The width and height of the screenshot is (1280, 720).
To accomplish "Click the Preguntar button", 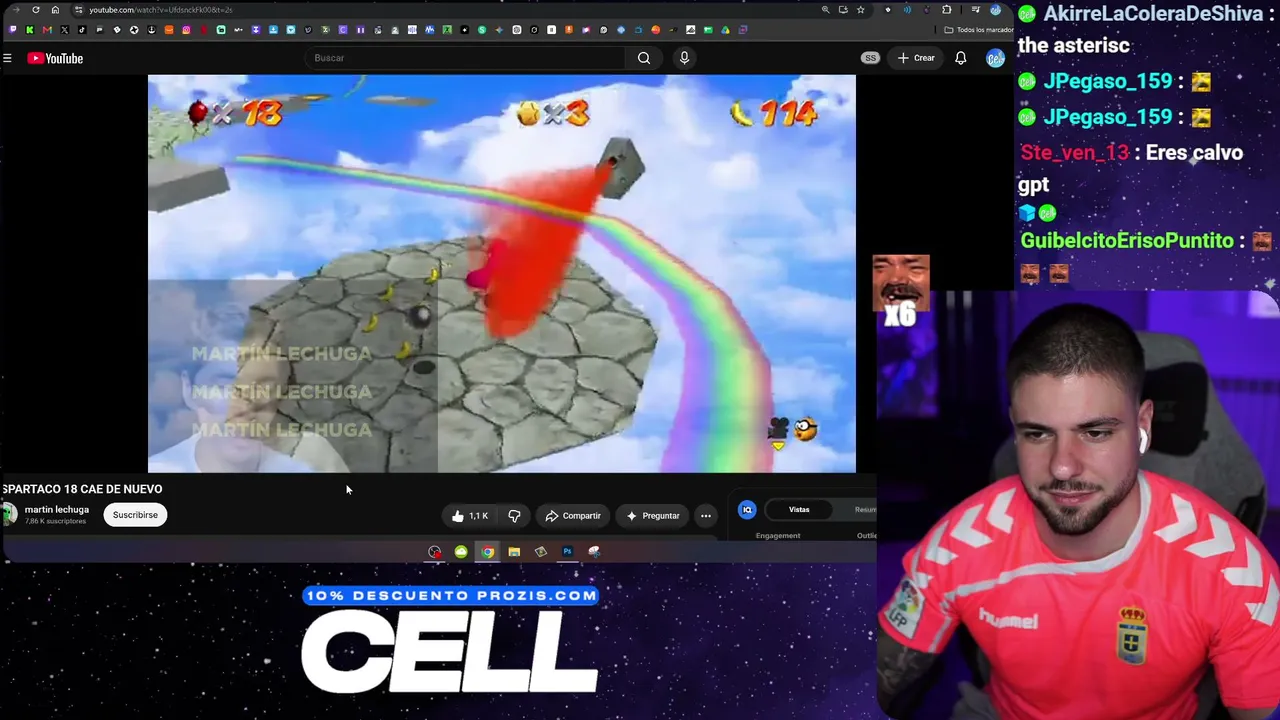I will click(x=653, y=516).
